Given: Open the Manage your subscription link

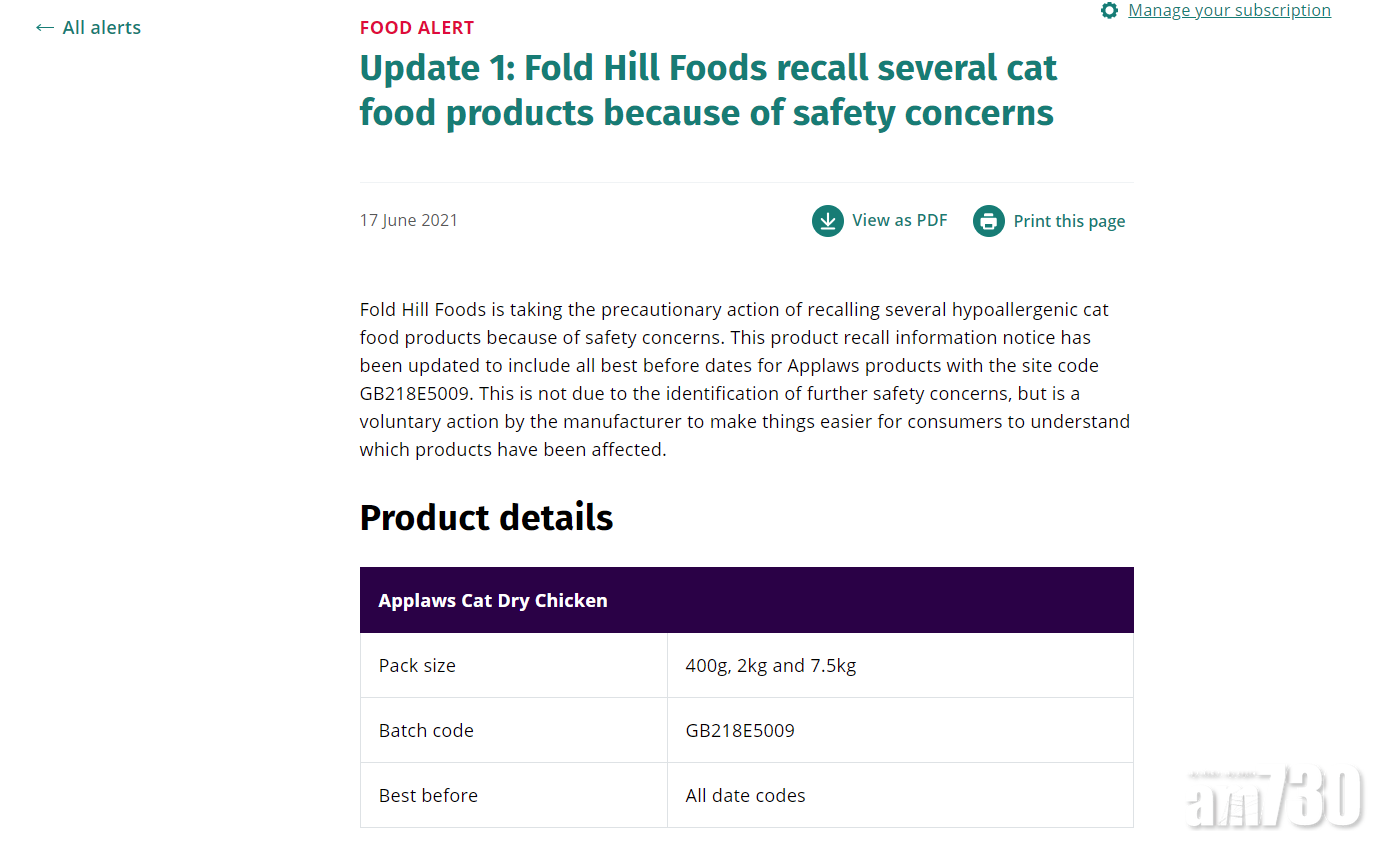Looking at the screenshot, I should (x=1229, y=11).
